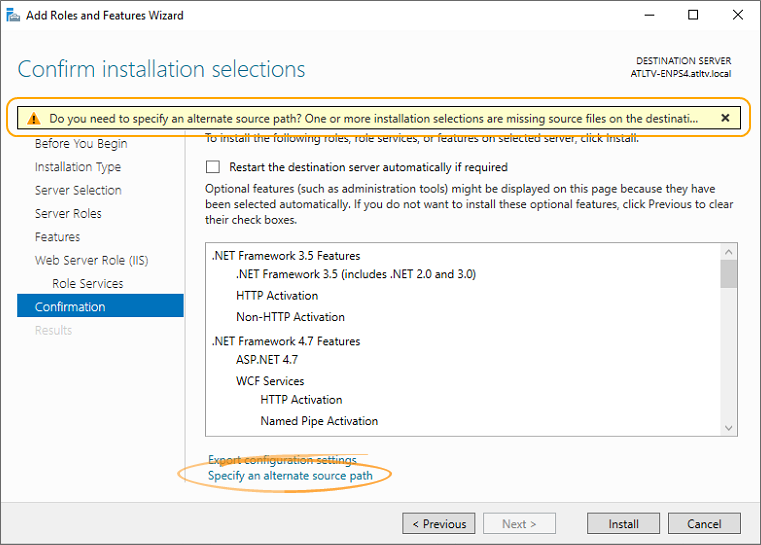Select Non-HTTP Activation entry
Image resolution: width=761 pixels, height=545 pixels.
coord(290,317)
